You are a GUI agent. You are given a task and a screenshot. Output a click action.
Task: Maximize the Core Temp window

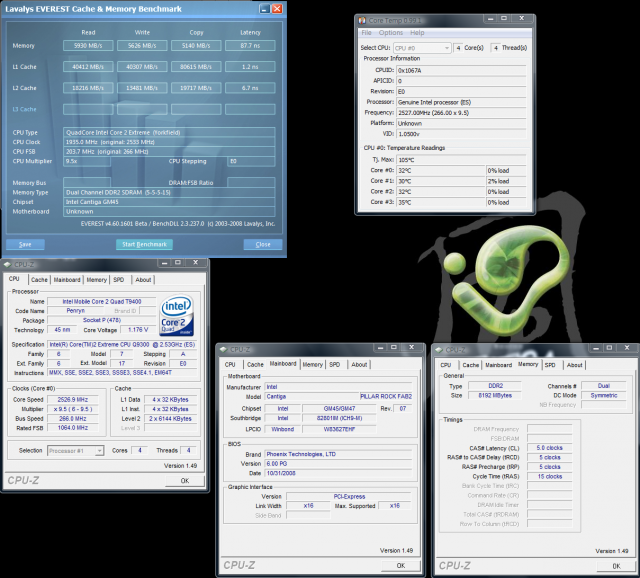coord(504,18)
